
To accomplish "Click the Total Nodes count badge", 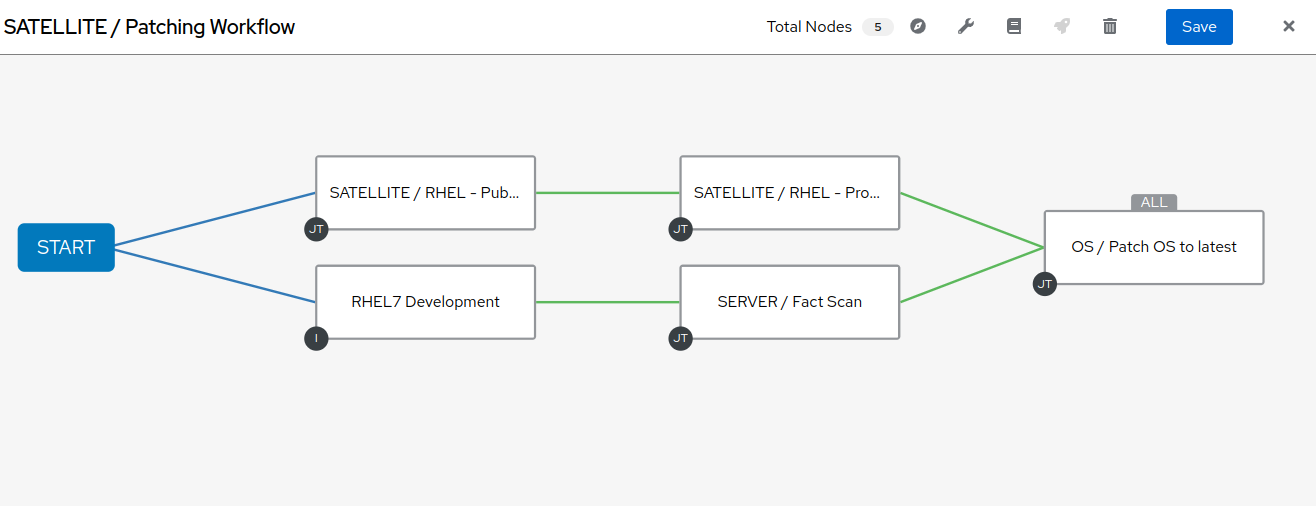I will [878, 27].
